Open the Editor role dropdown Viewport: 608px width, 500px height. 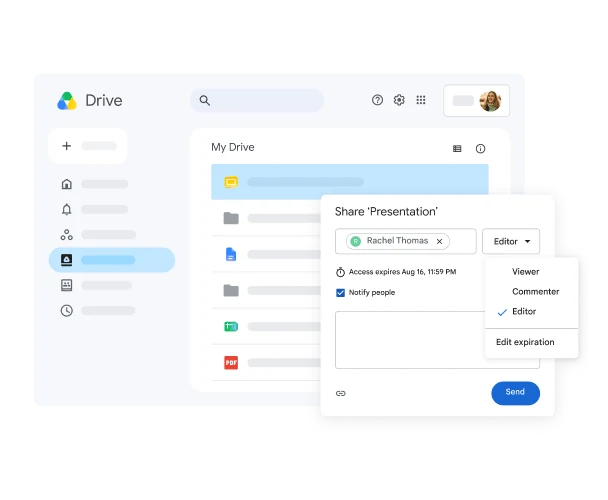coord(511,241)
